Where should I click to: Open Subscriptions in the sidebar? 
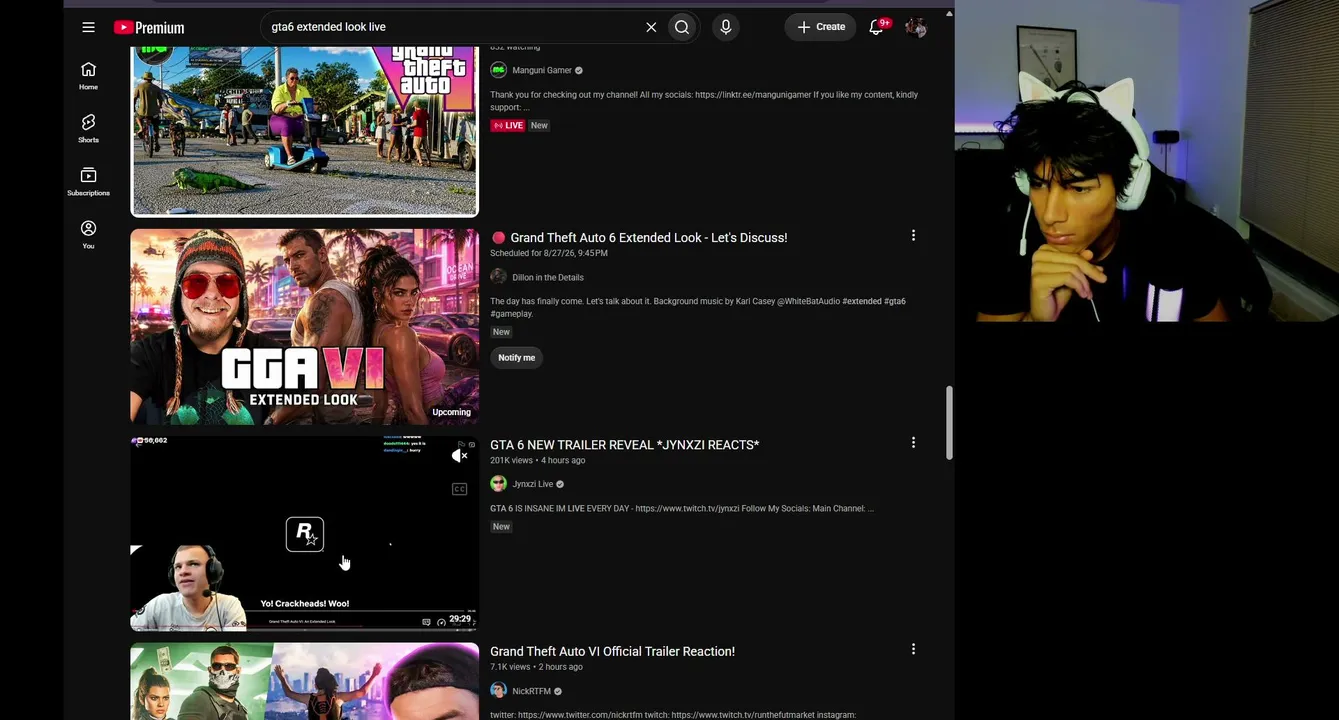point(88,181)
